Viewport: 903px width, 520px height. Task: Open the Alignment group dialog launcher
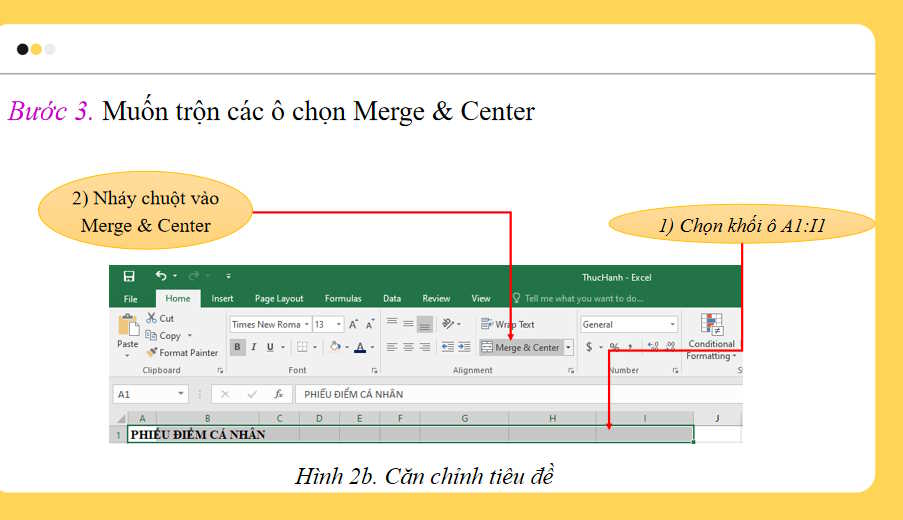571,371
